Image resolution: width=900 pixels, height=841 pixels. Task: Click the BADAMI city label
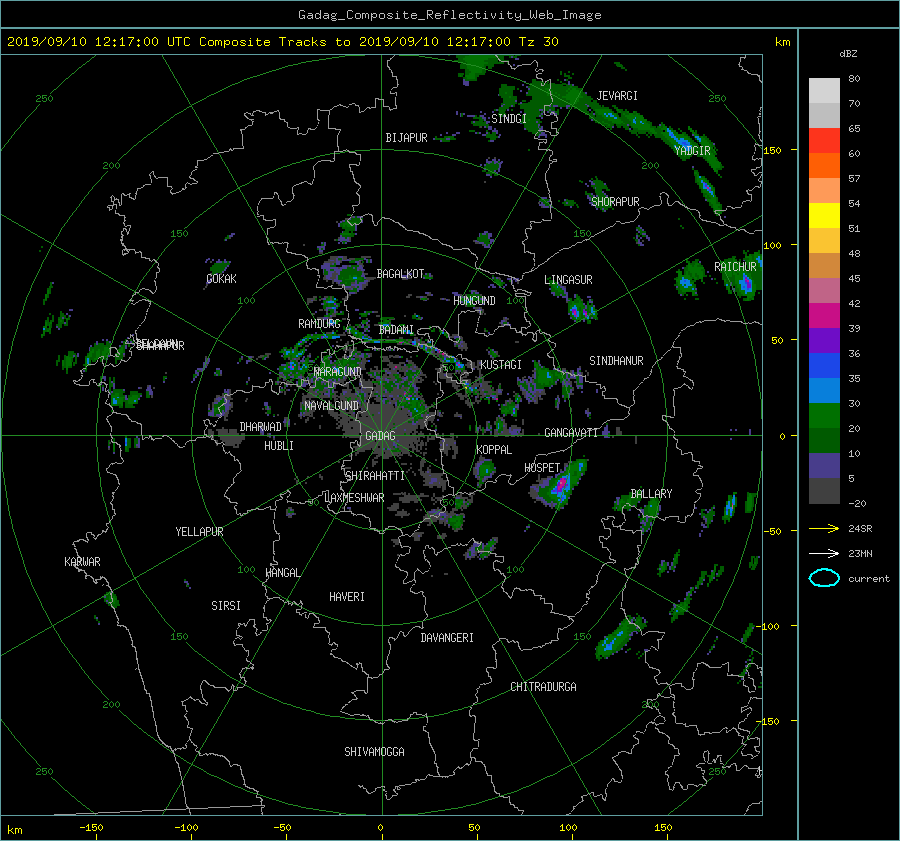(x=396, y=330)
